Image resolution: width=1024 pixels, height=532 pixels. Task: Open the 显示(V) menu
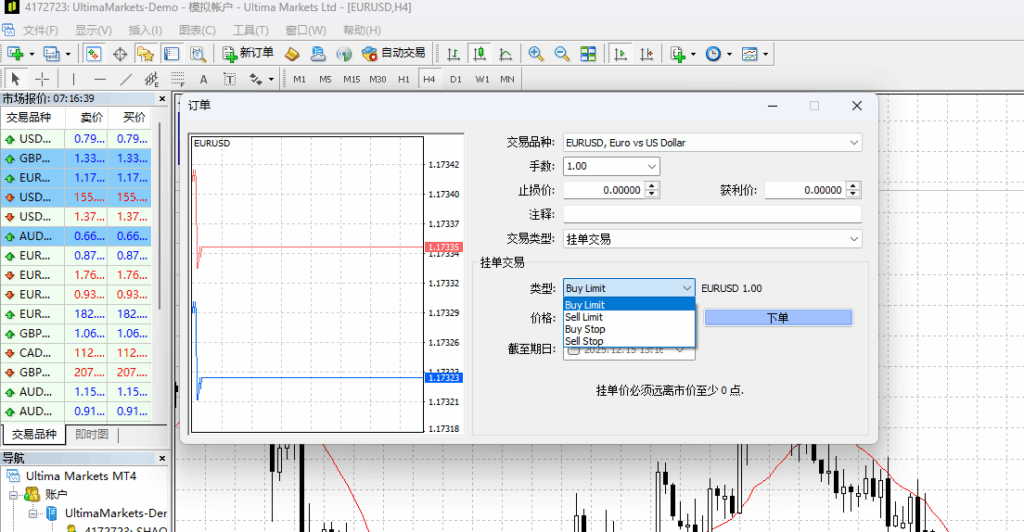tap(93, 30)
